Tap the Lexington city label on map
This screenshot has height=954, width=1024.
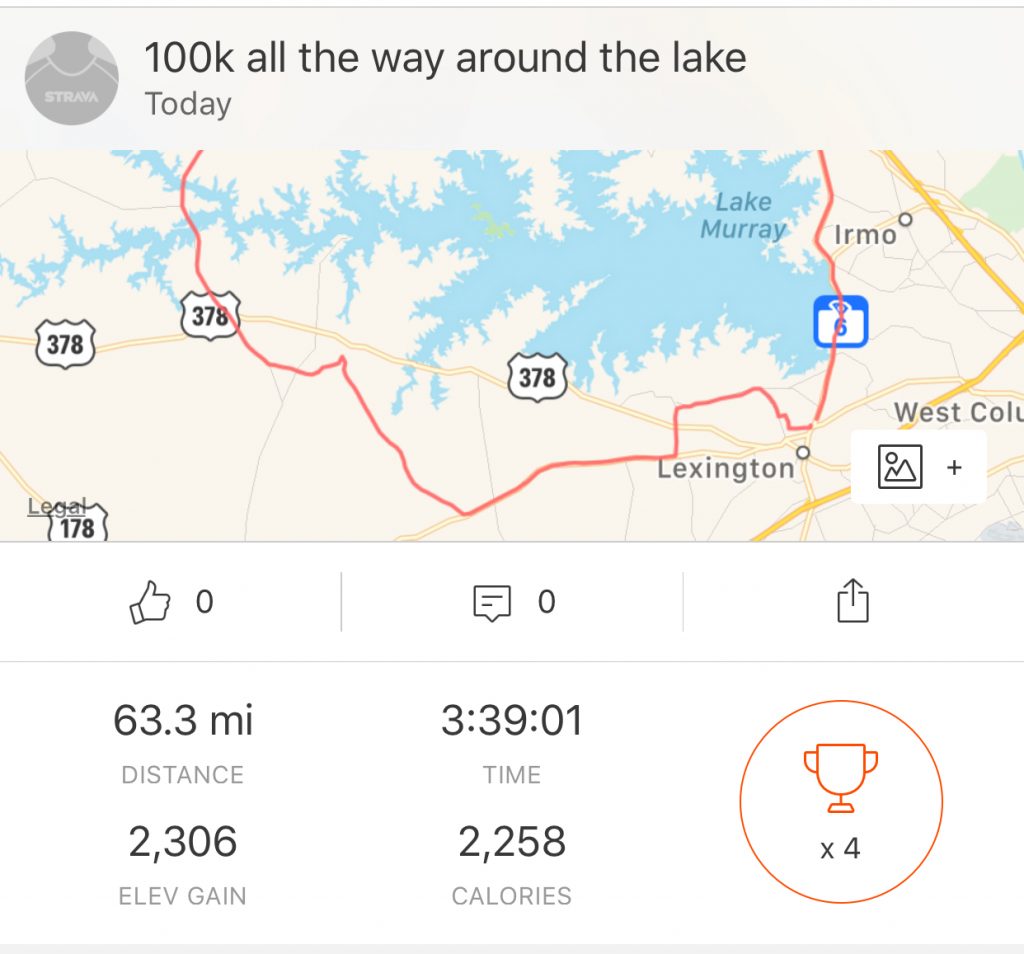[725, 468]
